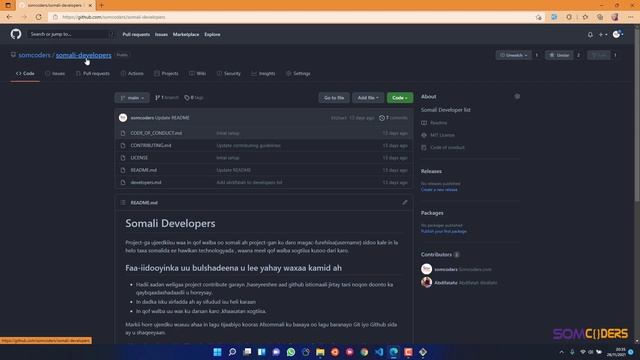Open the LICENSE file
This screenshot has width=640, height=360.
[x=139, y=158]
